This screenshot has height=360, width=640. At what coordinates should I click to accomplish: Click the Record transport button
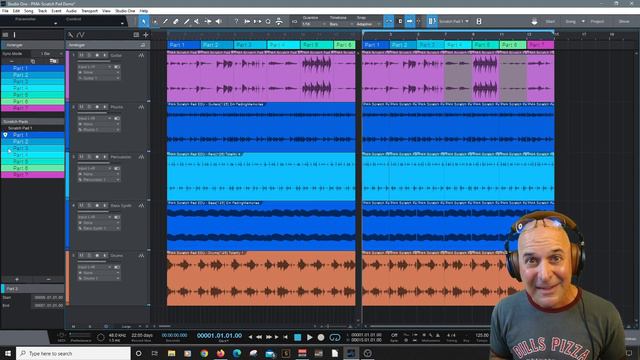tap(321, 337)
